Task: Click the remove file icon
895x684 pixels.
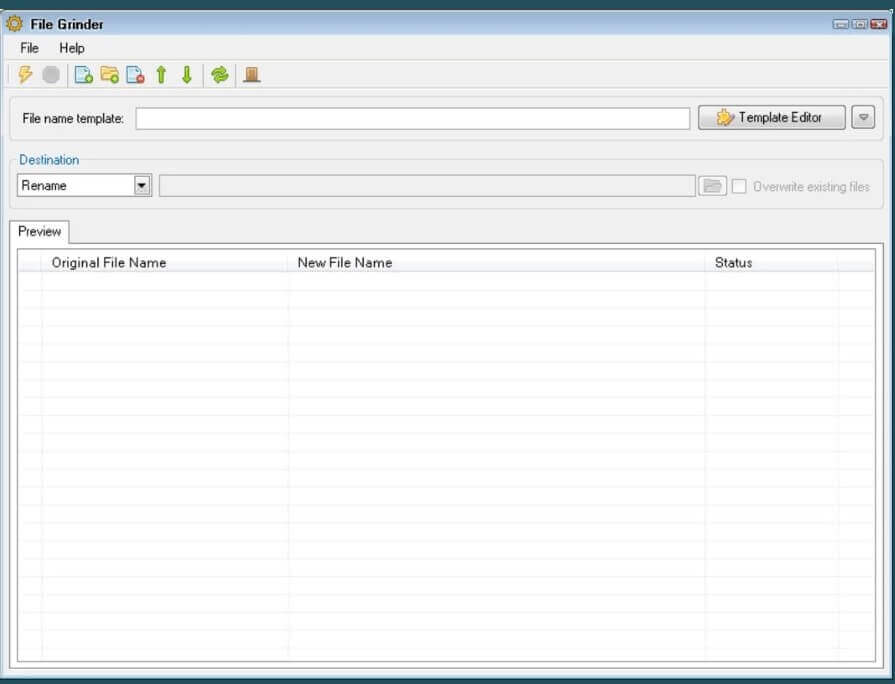Action: (x=135, y=75)
